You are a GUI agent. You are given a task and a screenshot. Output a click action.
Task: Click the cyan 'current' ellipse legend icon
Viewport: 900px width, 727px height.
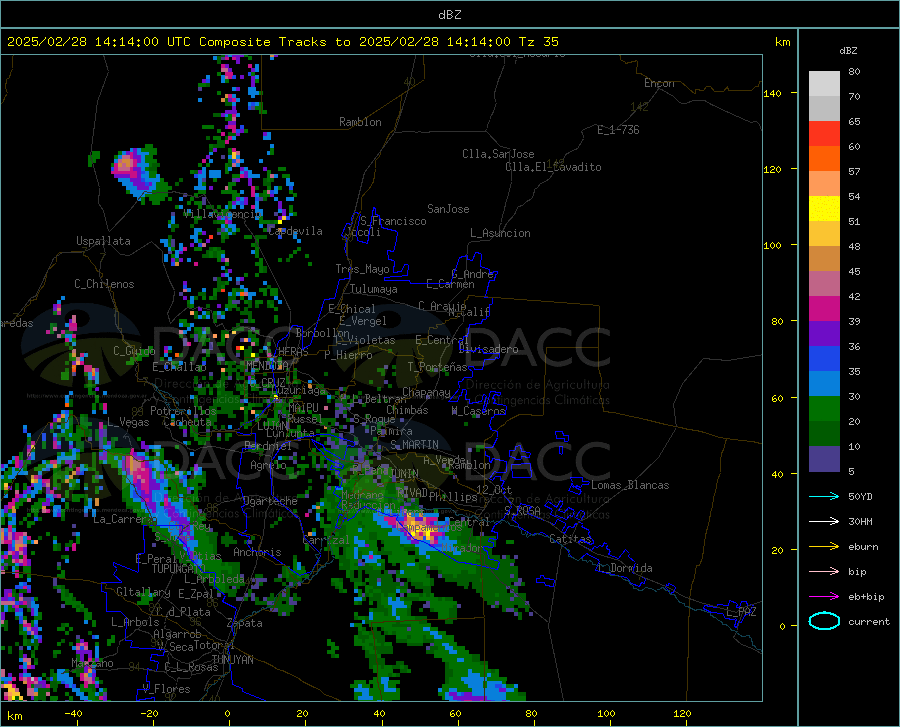pyautogui.click(x=824, y=621)
